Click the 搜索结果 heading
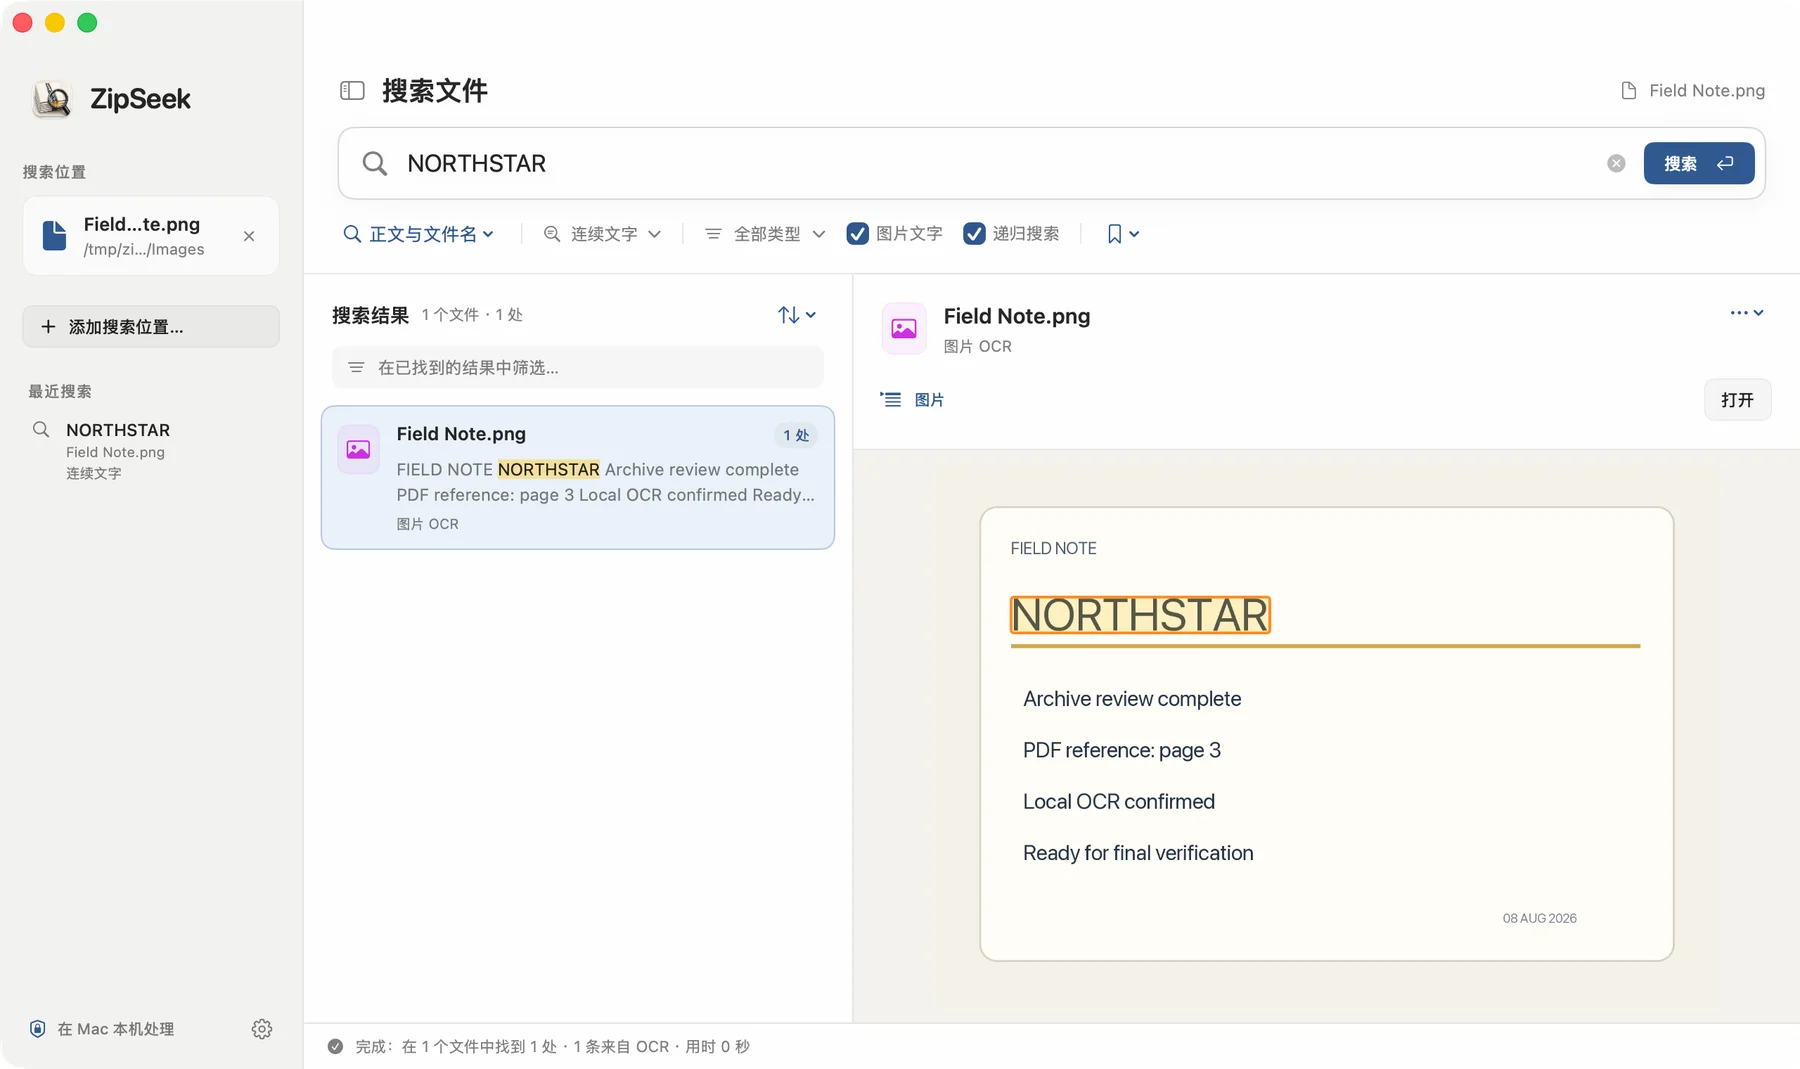Viewport: 1800px width, 1069px height. click(x=370, y=315)
